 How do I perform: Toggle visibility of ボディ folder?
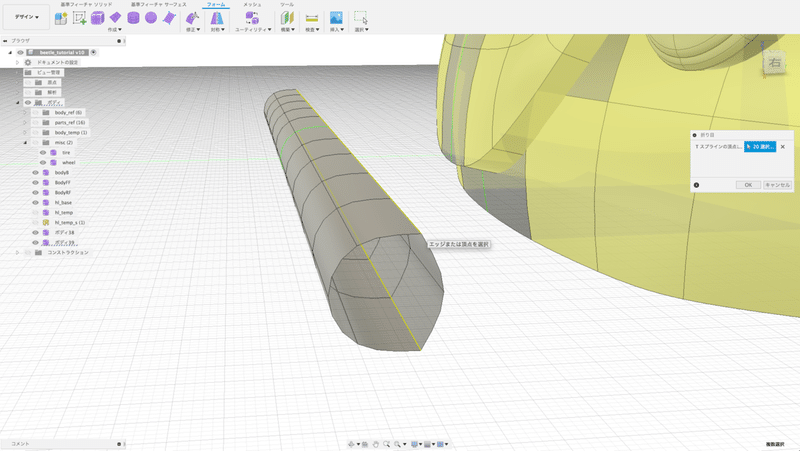click(x=28, y=103)
